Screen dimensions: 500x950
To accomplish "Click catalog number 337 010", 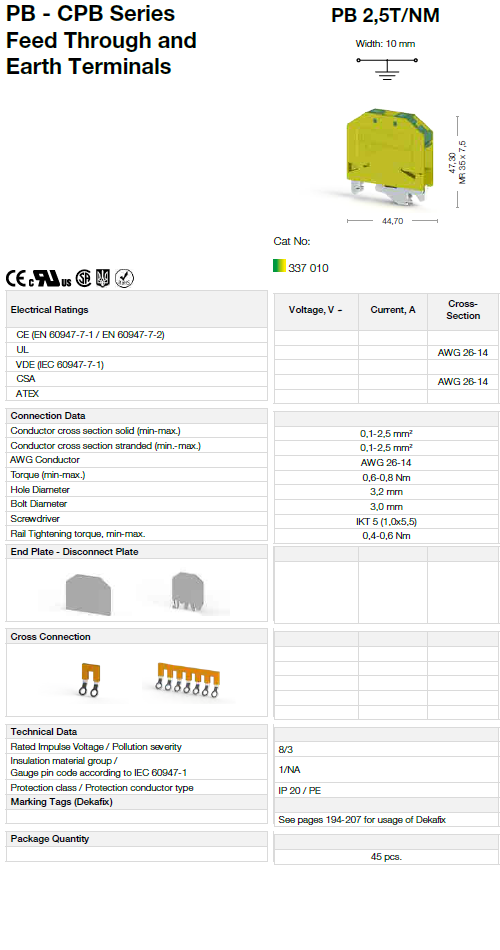I will (x=308, y=268).
